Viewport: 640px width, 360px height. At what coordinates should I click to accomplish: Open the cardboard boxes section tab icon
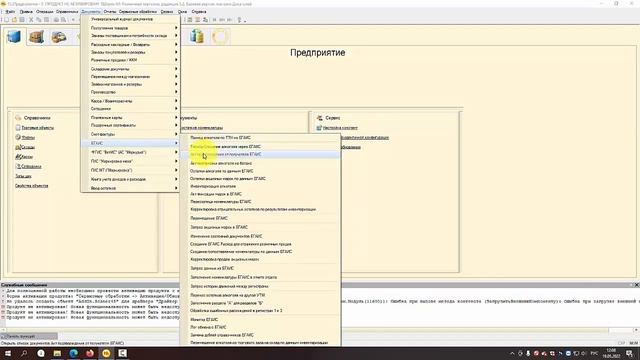(x=36, y=37)
